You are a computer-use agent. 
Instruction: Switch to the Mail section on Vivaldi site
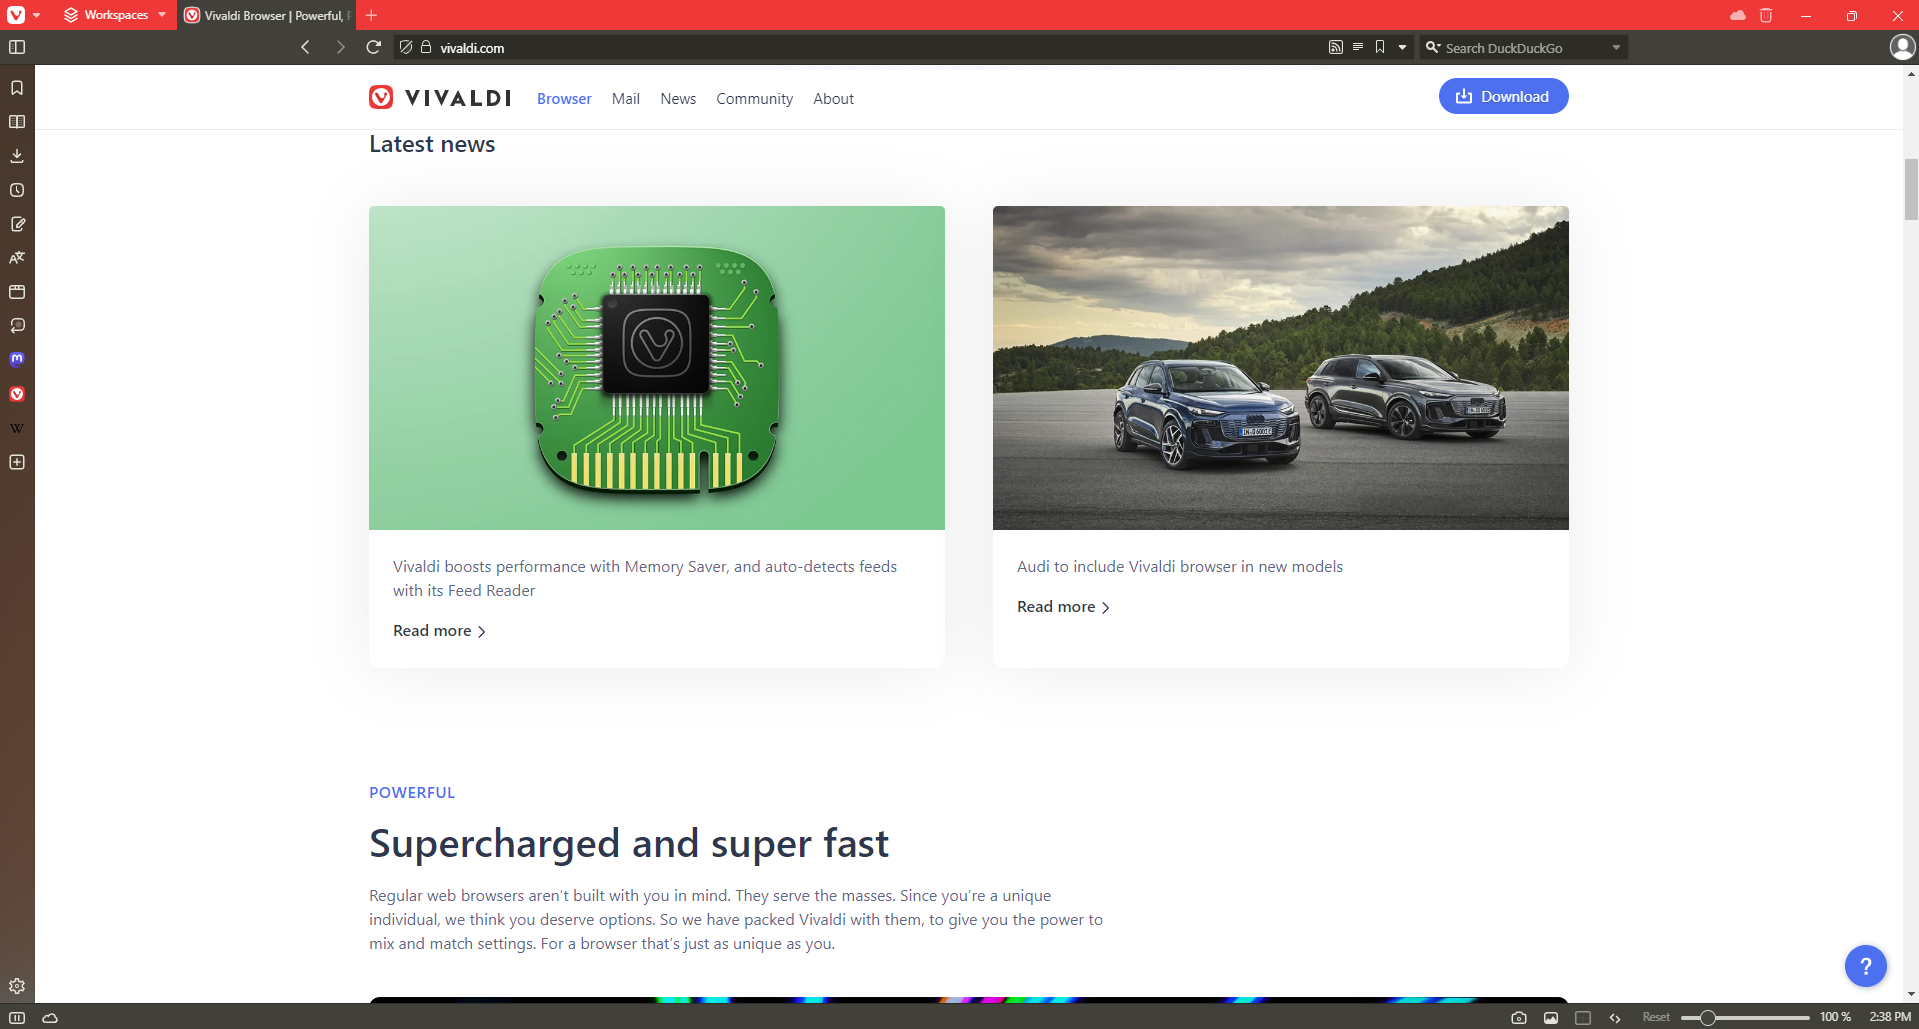click(x=625, y=98)
